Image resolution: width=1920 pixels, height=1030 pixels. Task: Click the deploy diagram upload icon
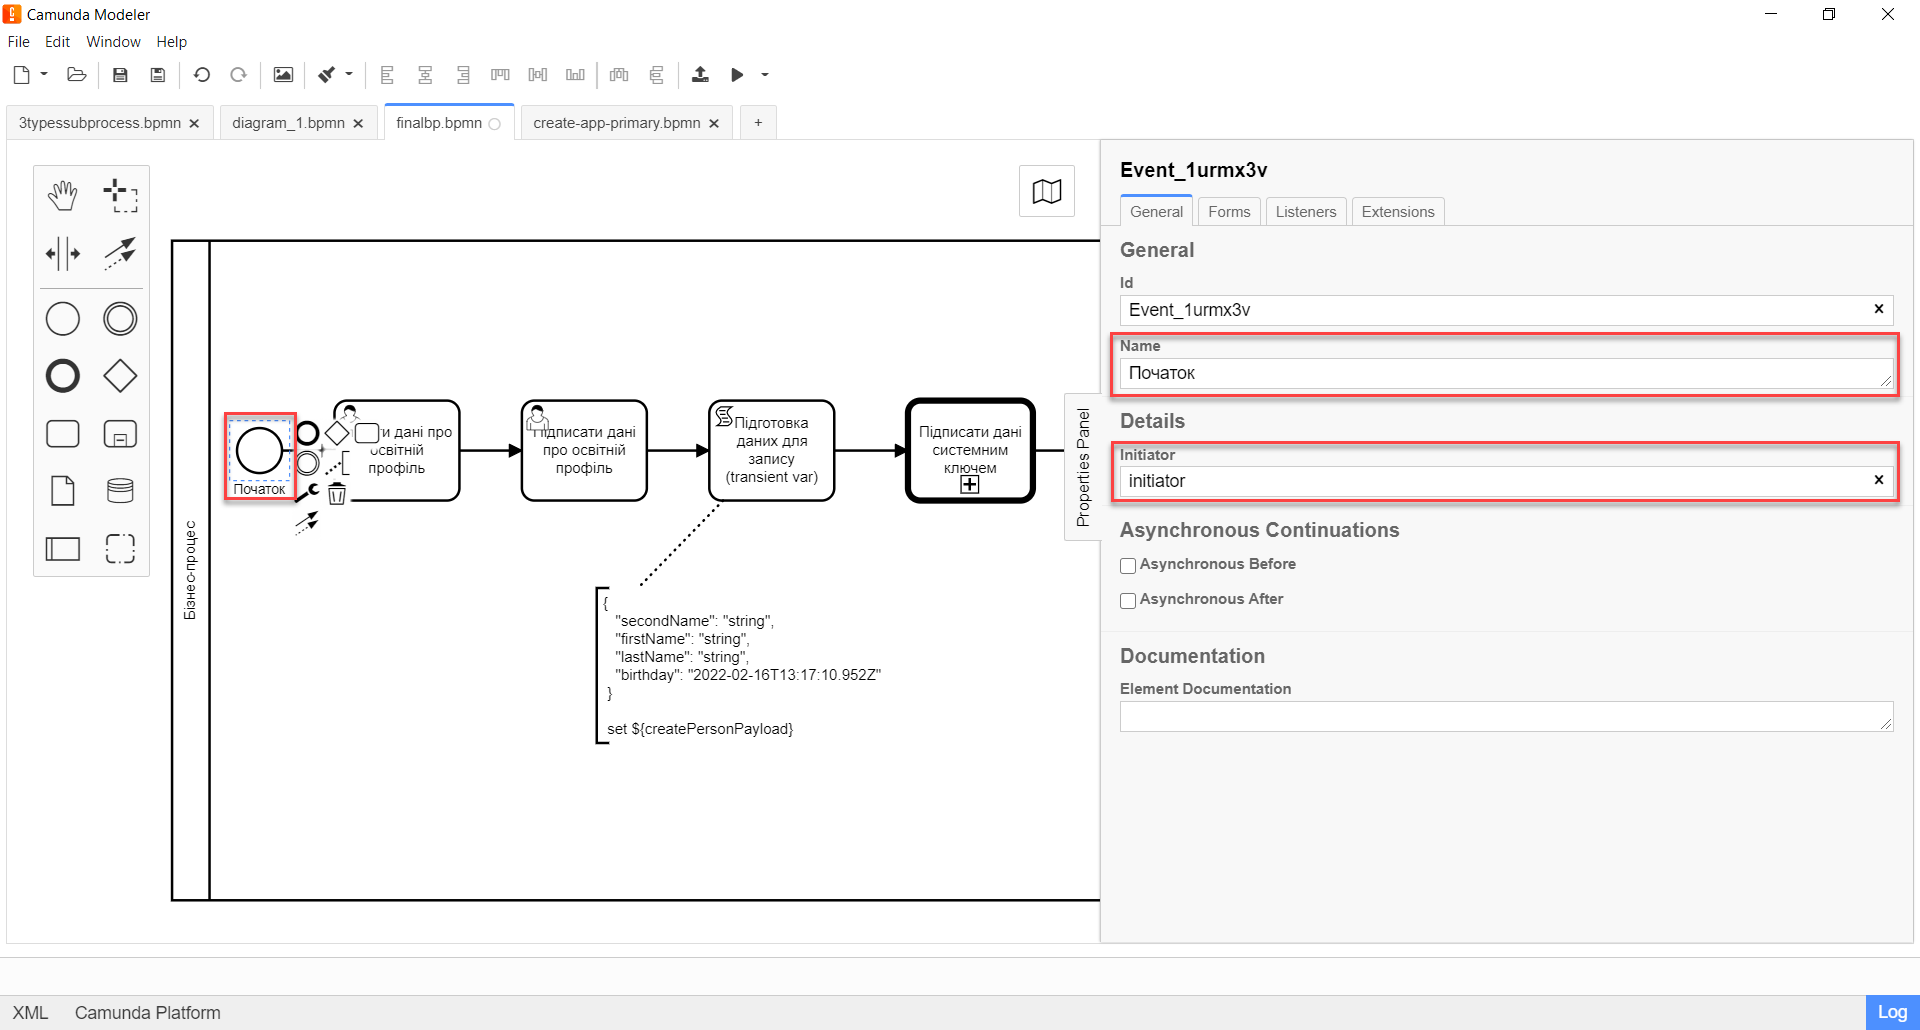(x=700, y=75)
